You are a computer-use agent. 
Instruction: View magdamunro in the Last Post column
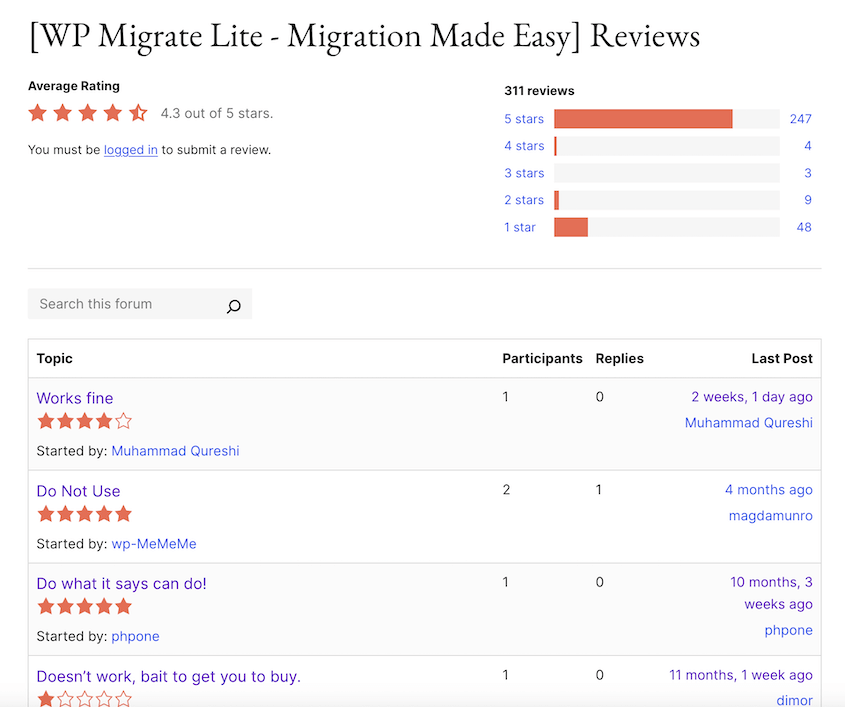click(770, 515)
